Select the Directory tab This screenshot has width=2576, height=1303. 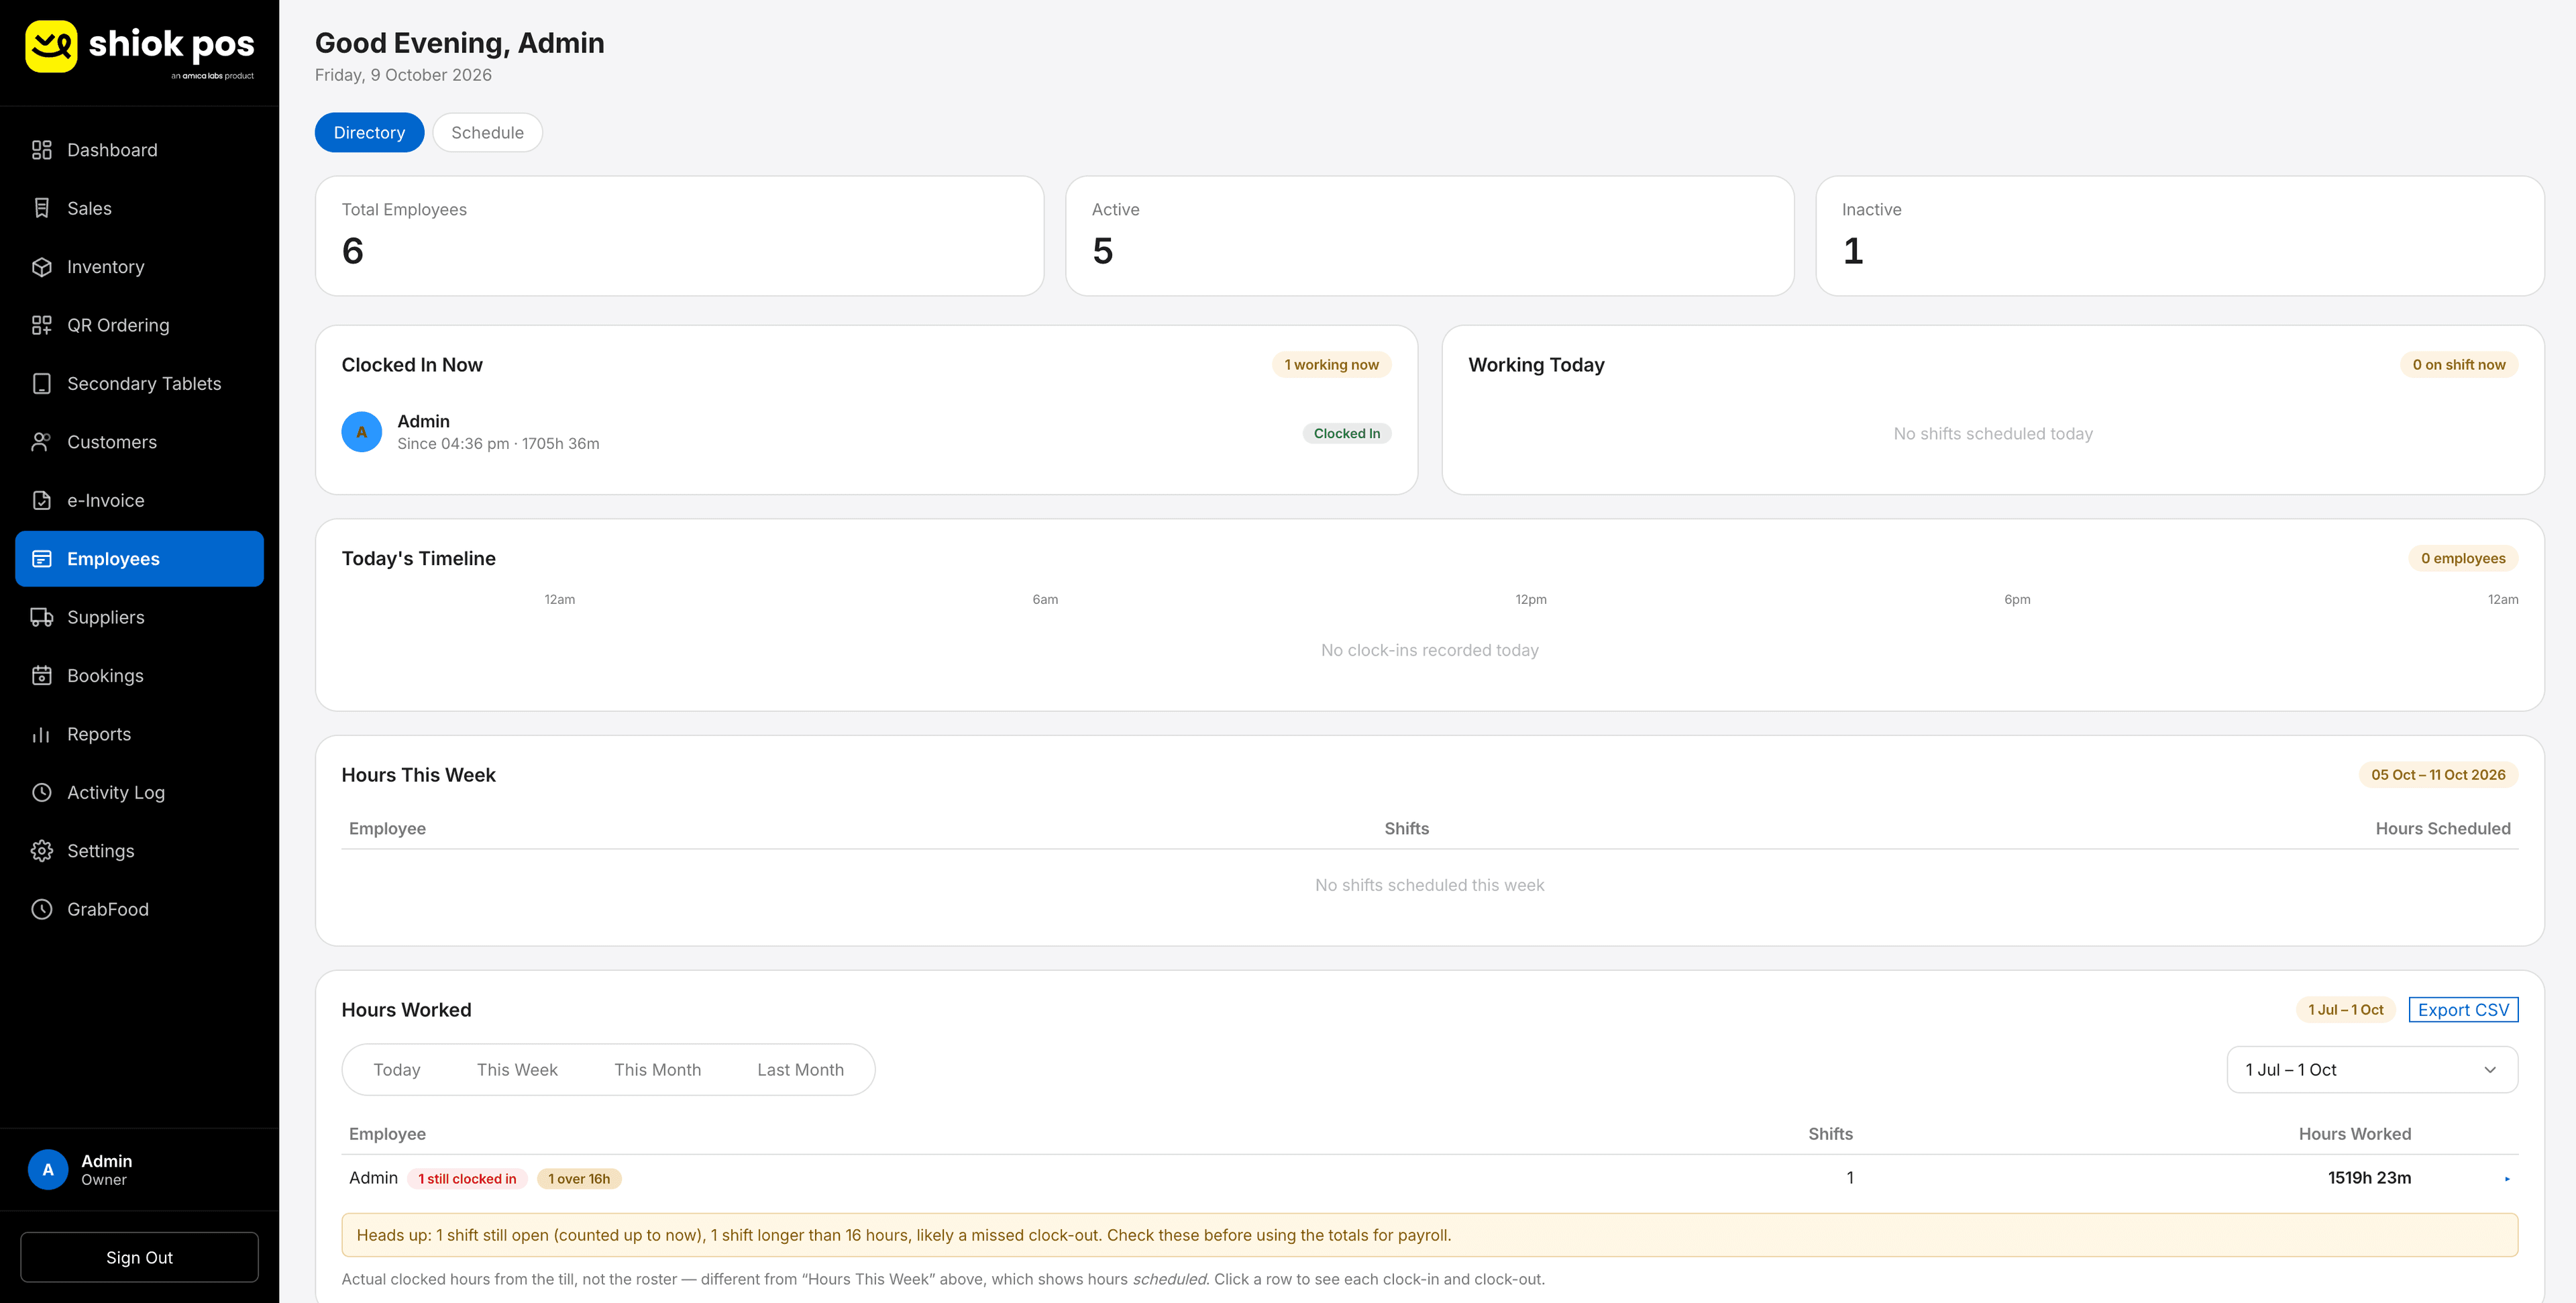[369, 133]
